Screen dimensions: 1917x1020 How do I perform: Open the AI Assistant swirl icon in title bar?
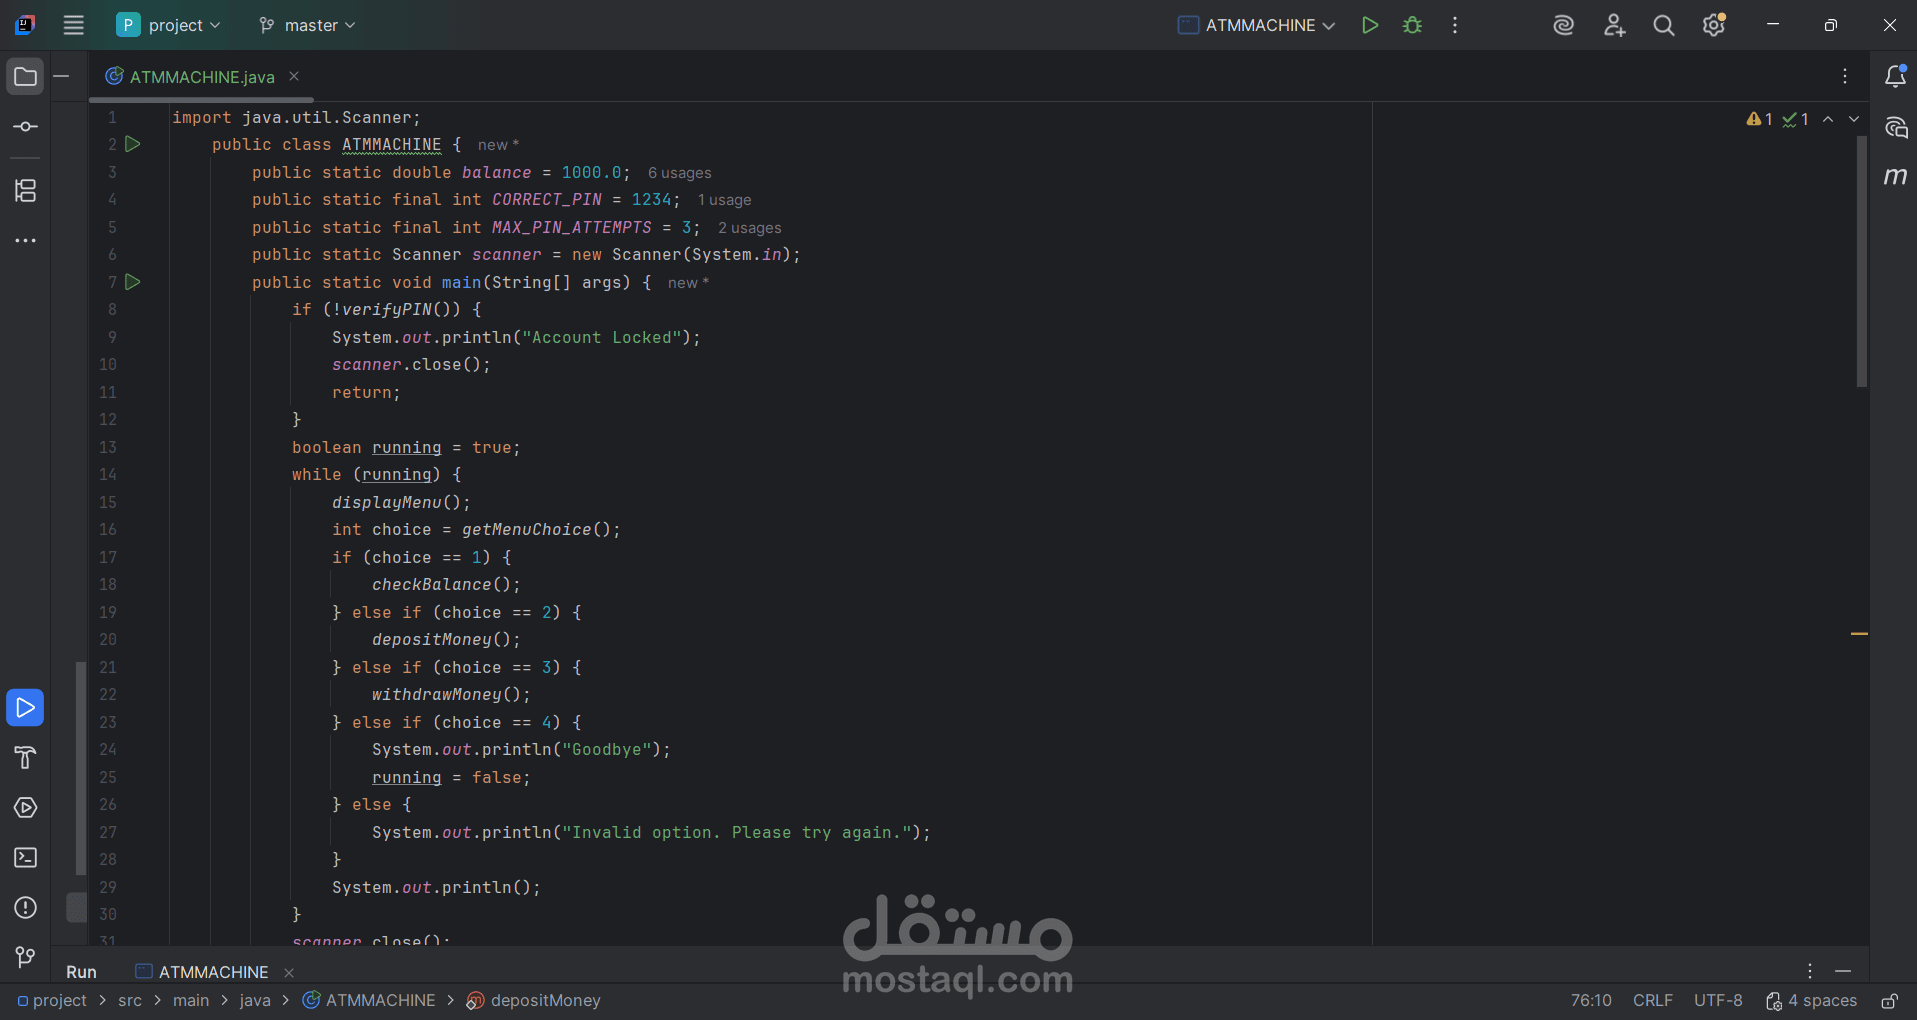pyautogui.click(x=1563, y=25)
